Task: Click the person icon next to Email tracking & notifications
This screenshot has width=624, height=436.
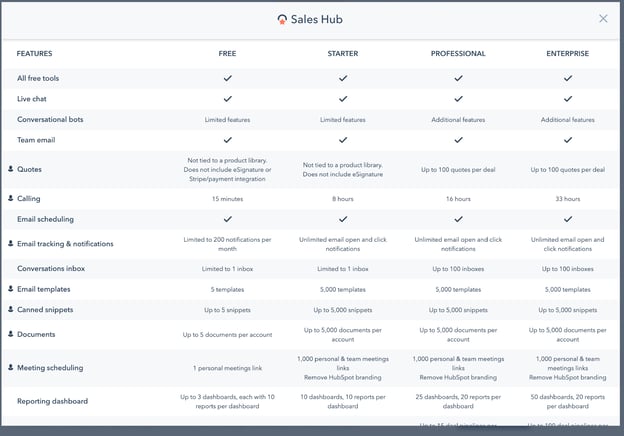Action: click(x=11, y=243)
